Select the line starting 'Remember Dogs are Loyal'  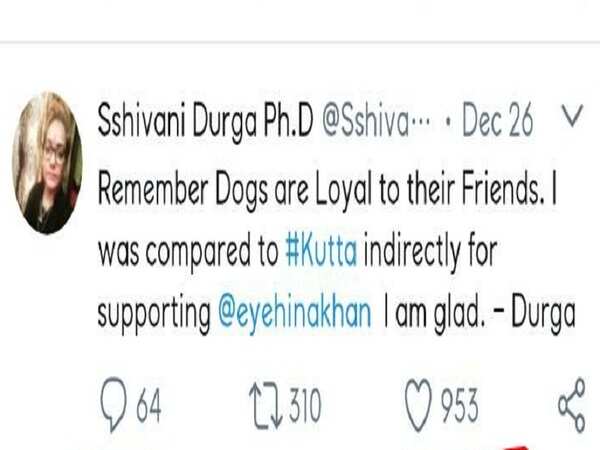tap(327, 190)
